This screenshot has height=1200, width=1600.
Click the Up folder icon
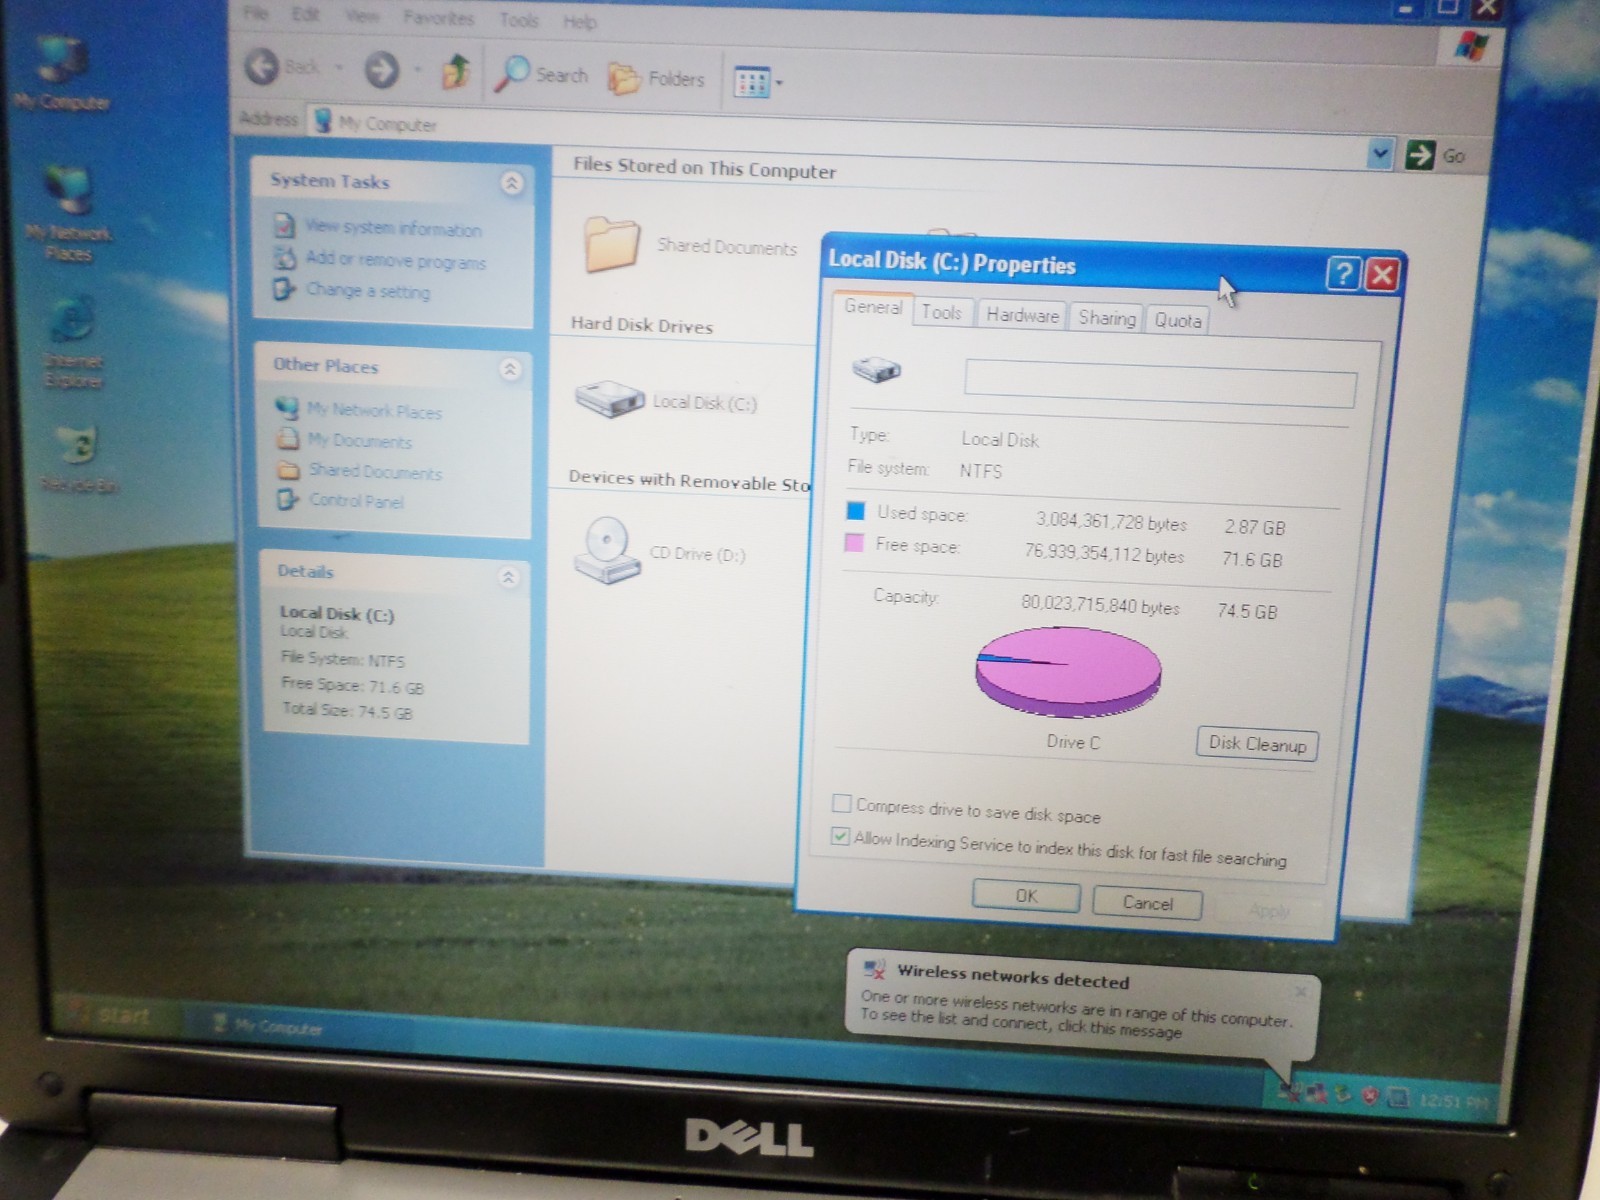[456, 71]
